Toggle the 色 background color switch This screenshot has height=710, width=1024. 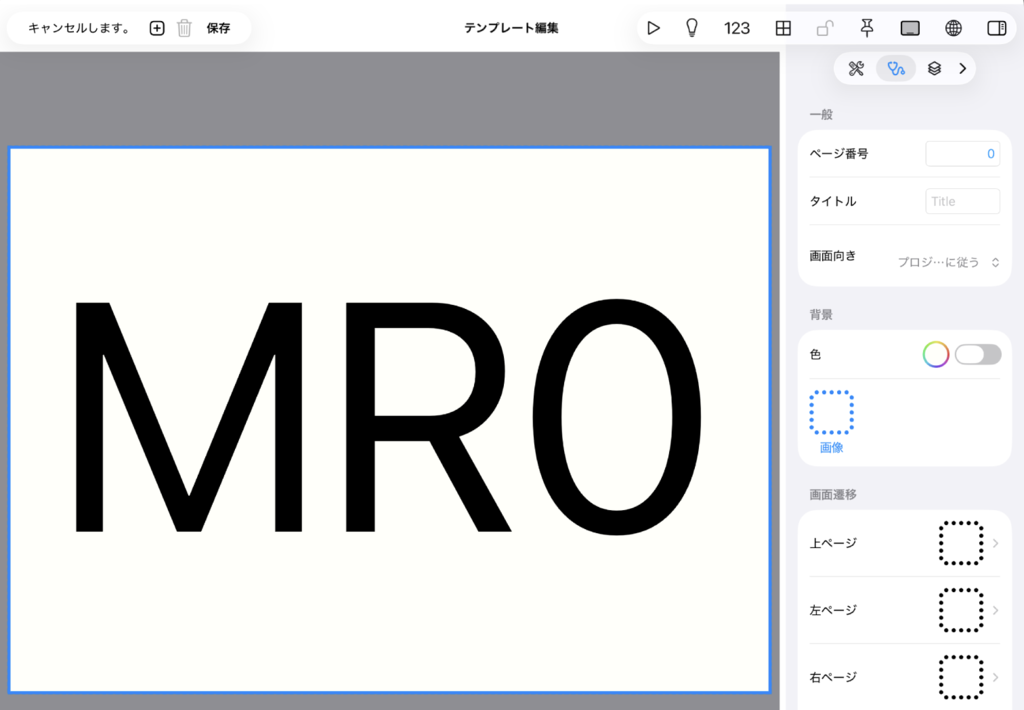(978, 355)
